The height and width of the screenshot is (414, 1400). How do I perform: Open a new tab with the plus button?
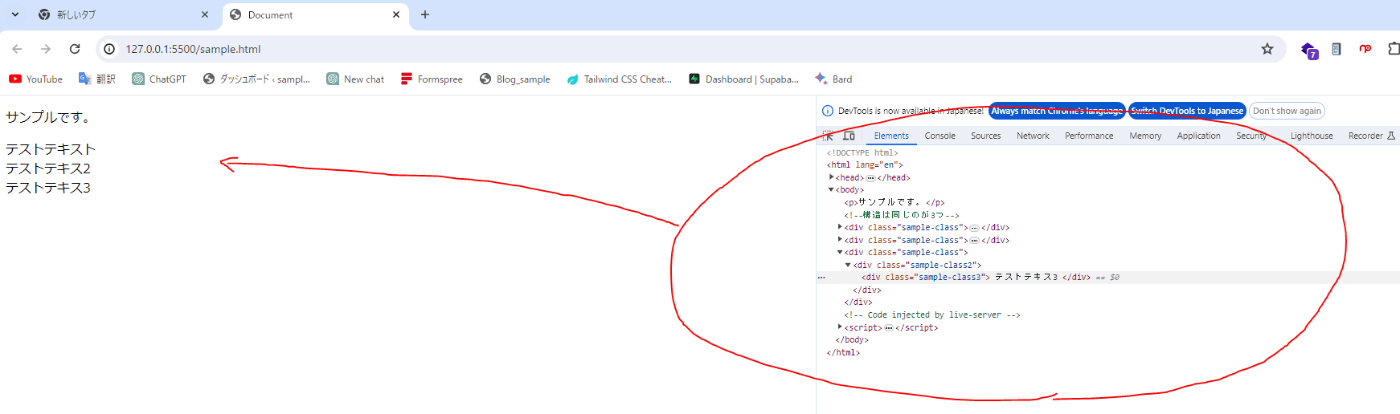pyautogui.click(x=425, y=15)
